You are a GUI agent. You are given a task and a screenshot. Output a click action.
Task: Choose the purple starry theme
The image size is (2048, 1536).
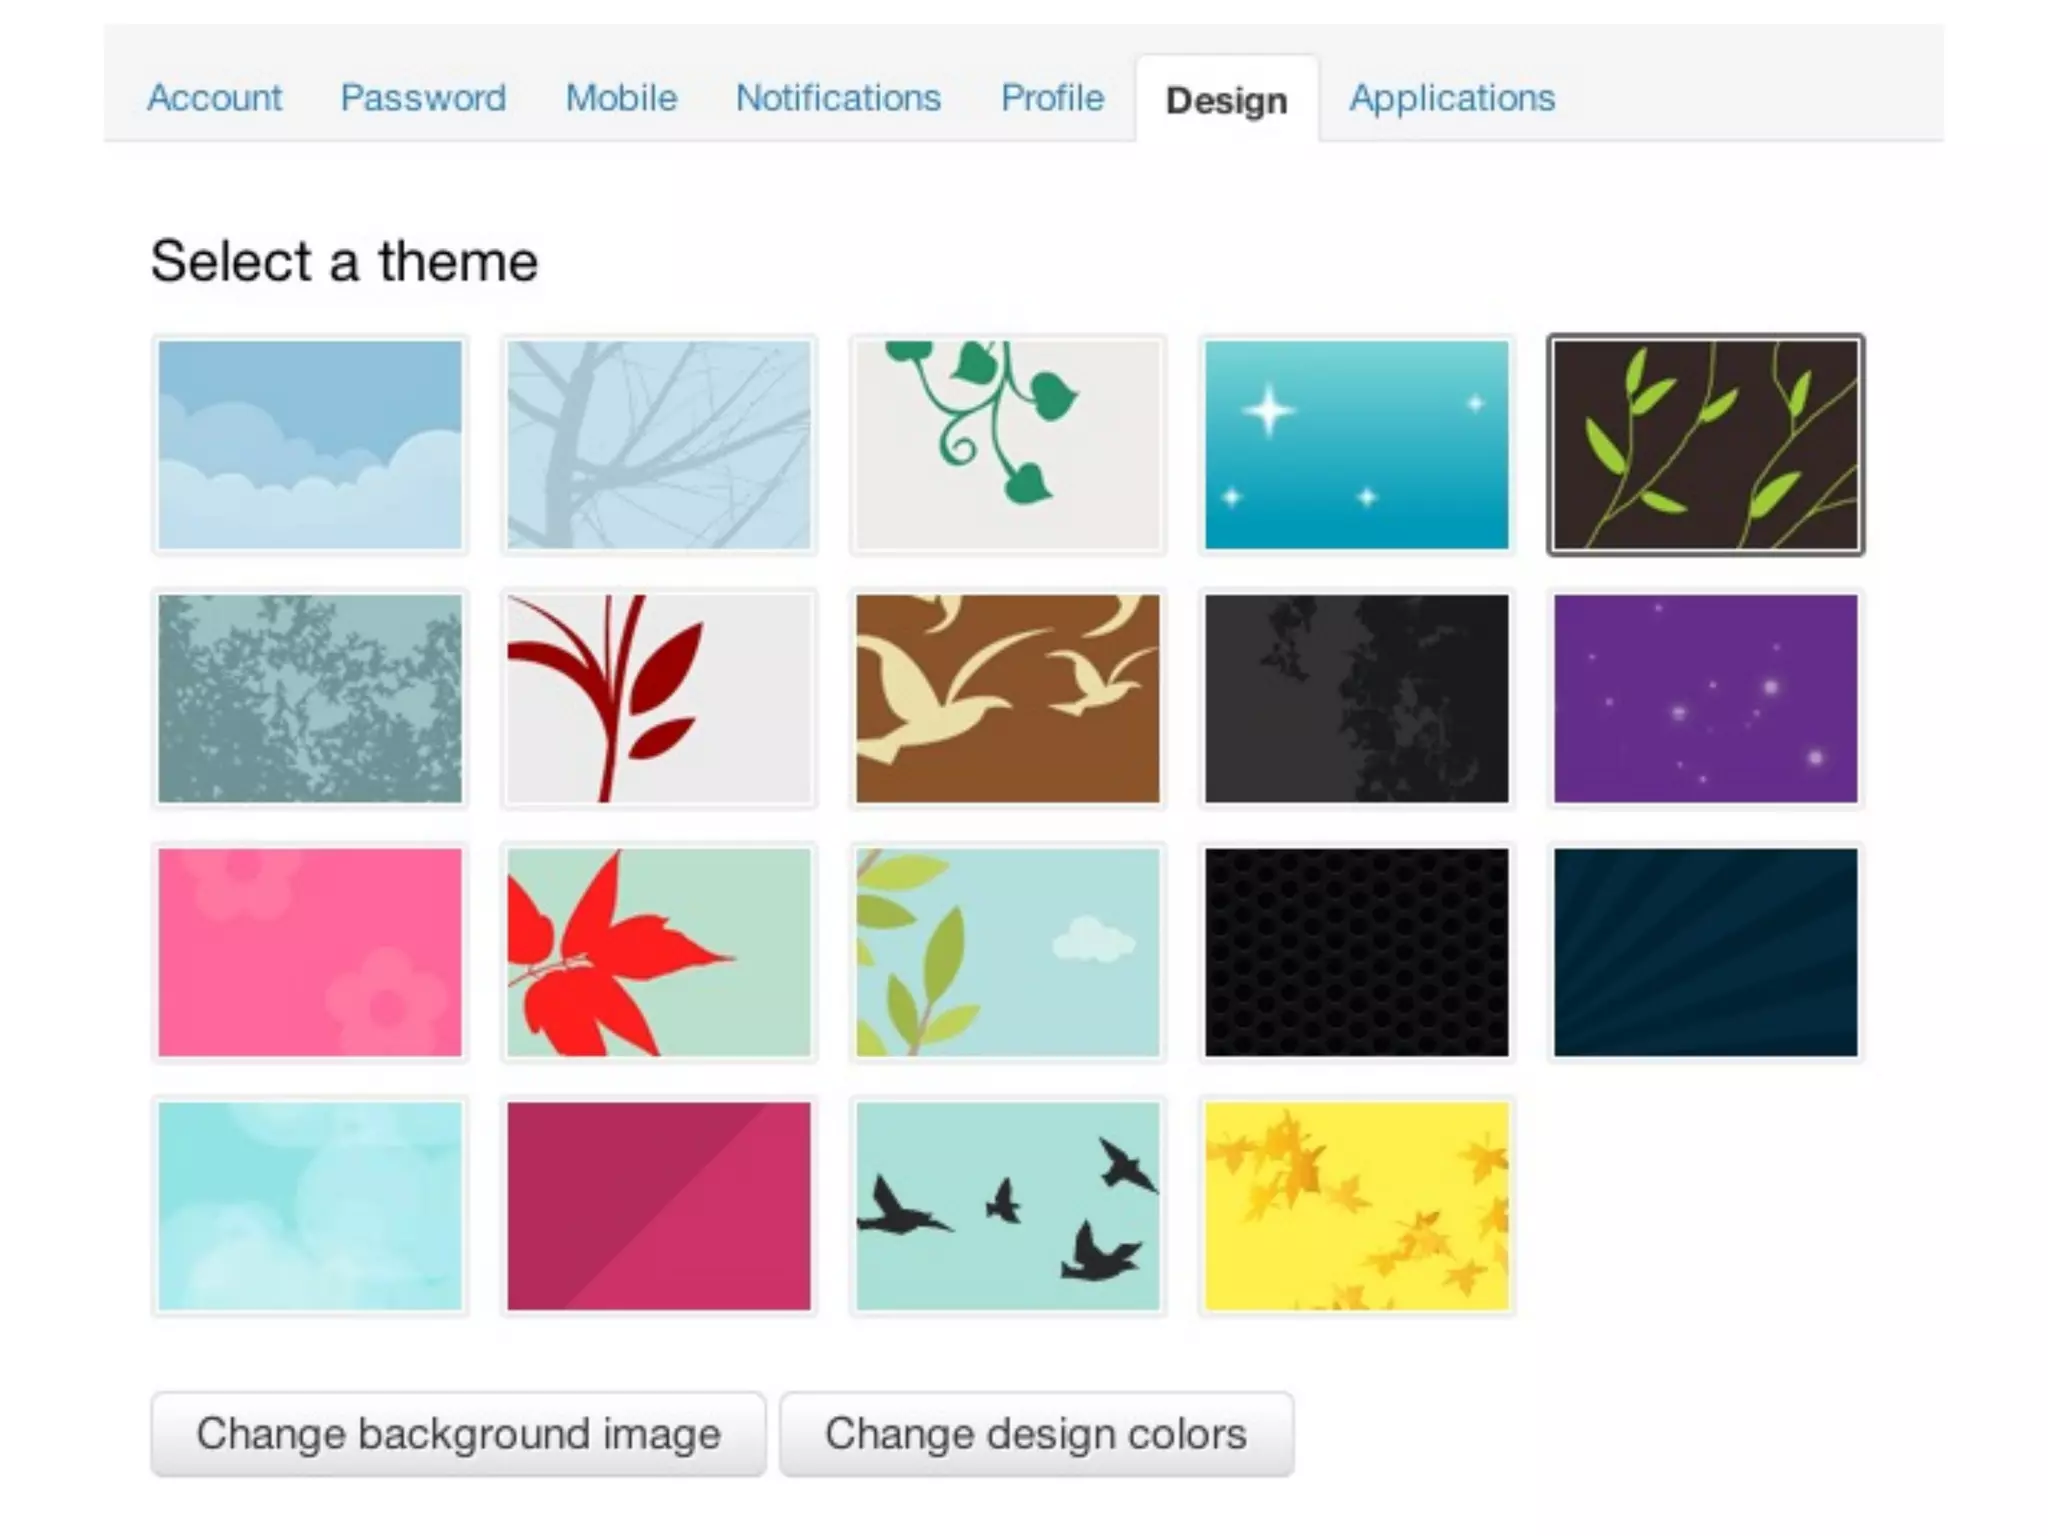tap(1705, 698)
